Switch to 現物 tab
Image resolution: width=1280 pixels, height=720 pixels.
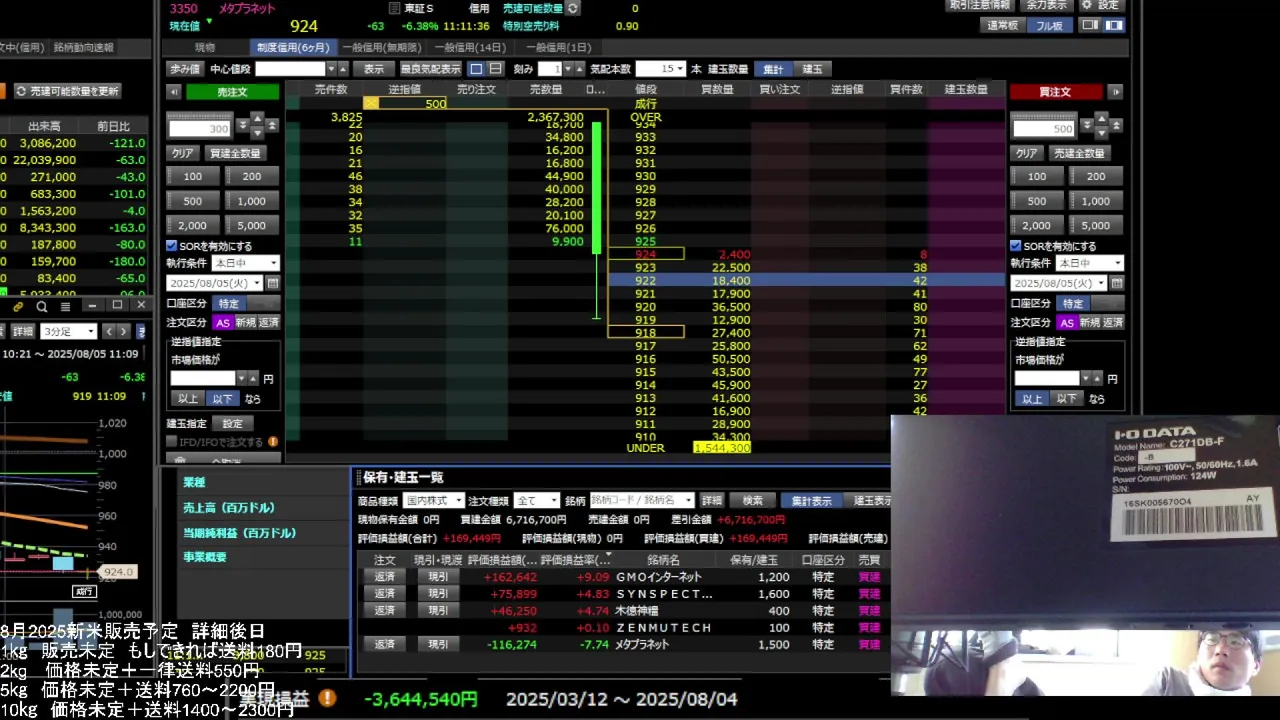point(205,48)
